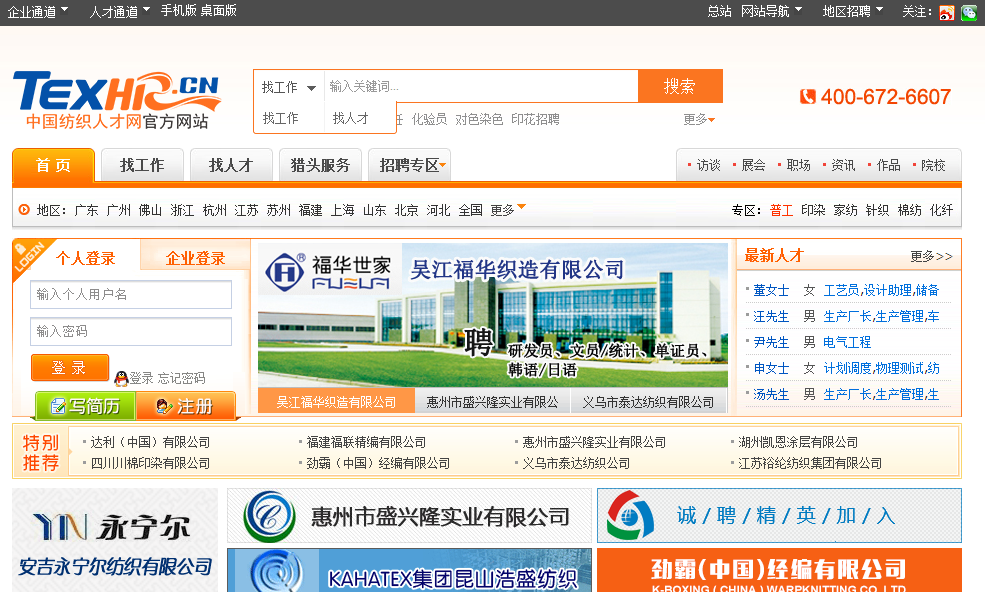Click the phone icon beside 400-672-6607
Viewport: 985px width, 592px height.
coord(807,97)
